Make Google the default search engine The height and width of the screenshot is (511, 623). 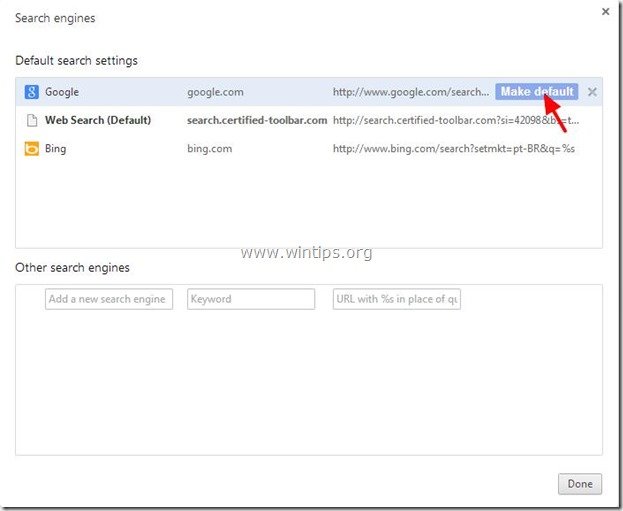[536, 92]
